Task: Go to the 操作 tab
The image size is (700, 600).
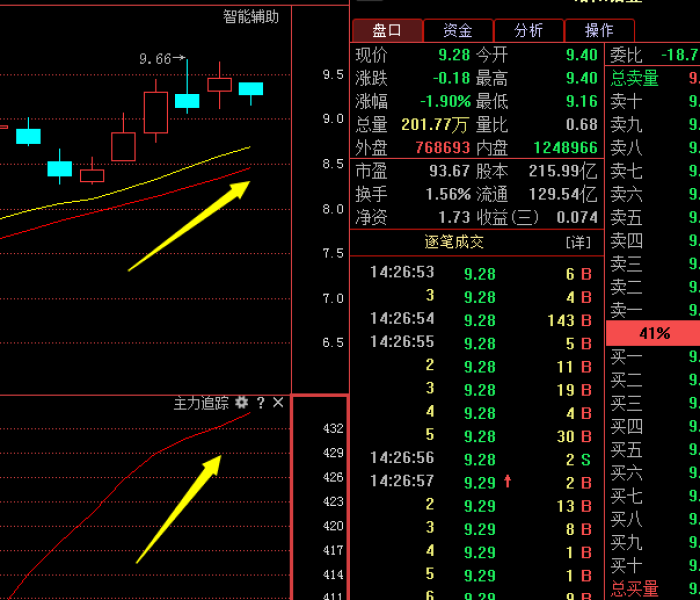Action: pos(599,31)
